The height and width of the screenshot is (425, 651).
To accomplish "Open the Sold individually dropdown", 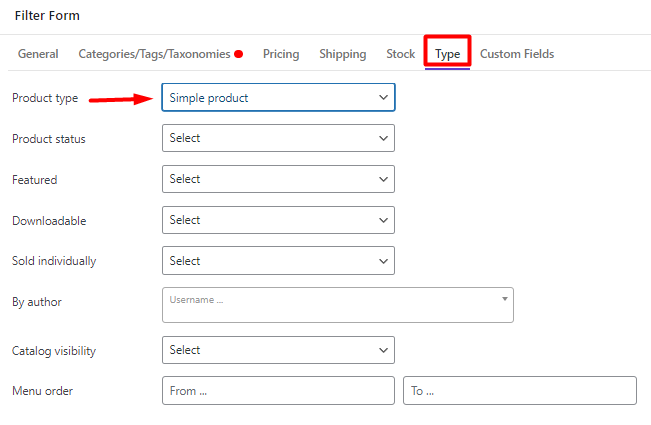I will 278,261.
